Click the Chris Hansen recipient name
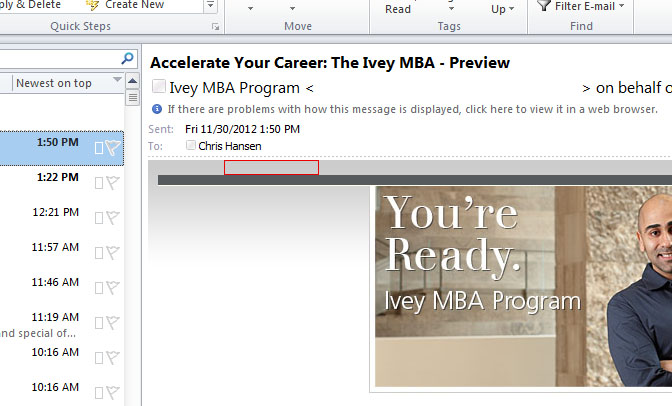Image resolution: width=672 pixels, height=406 pixels. pos(230,146)
